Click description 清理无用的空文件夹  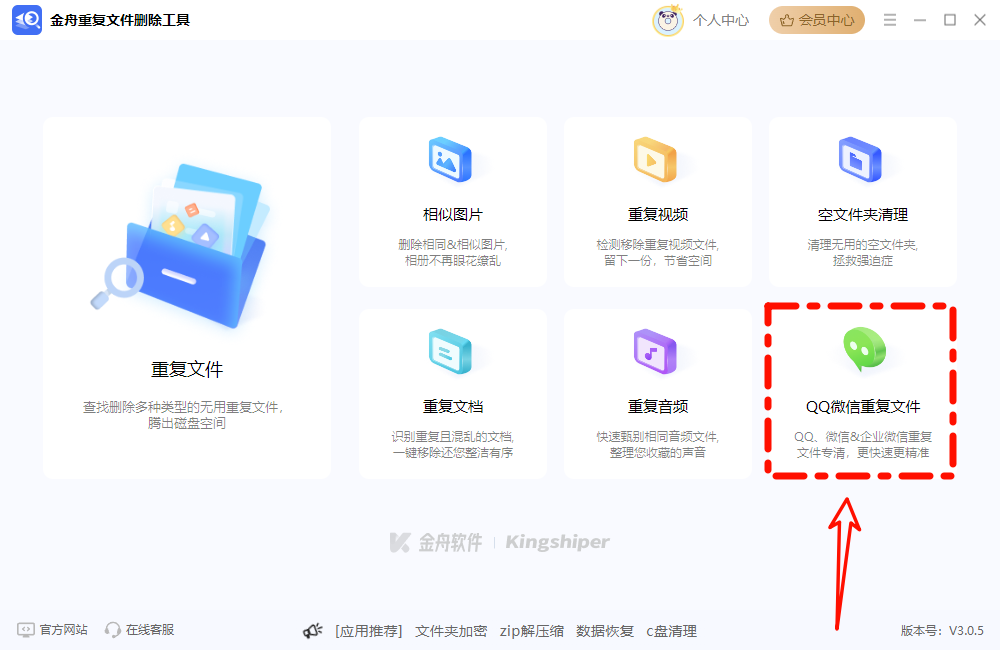[862, 244]
